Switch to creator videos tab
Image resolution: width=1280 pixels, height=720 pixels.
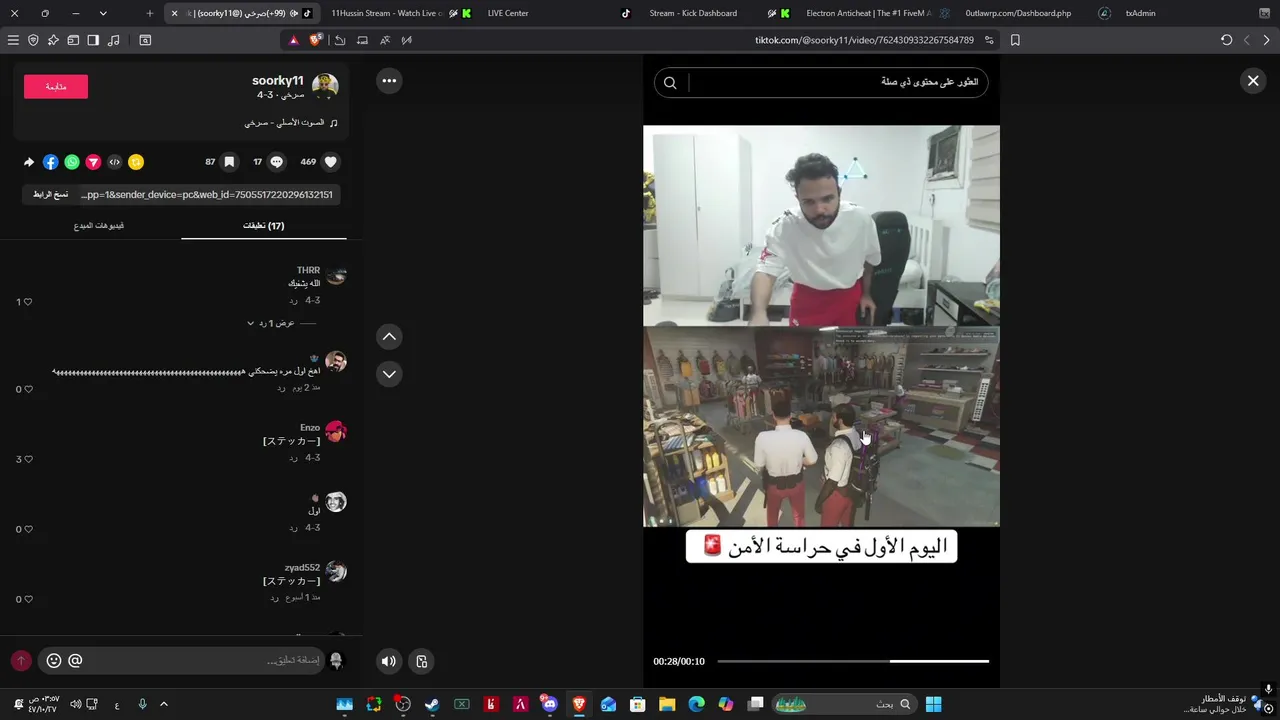(99, 226)
